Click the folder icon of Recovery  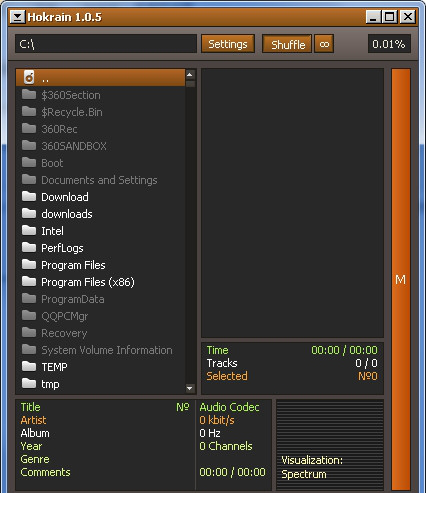(x=29, y=333)
